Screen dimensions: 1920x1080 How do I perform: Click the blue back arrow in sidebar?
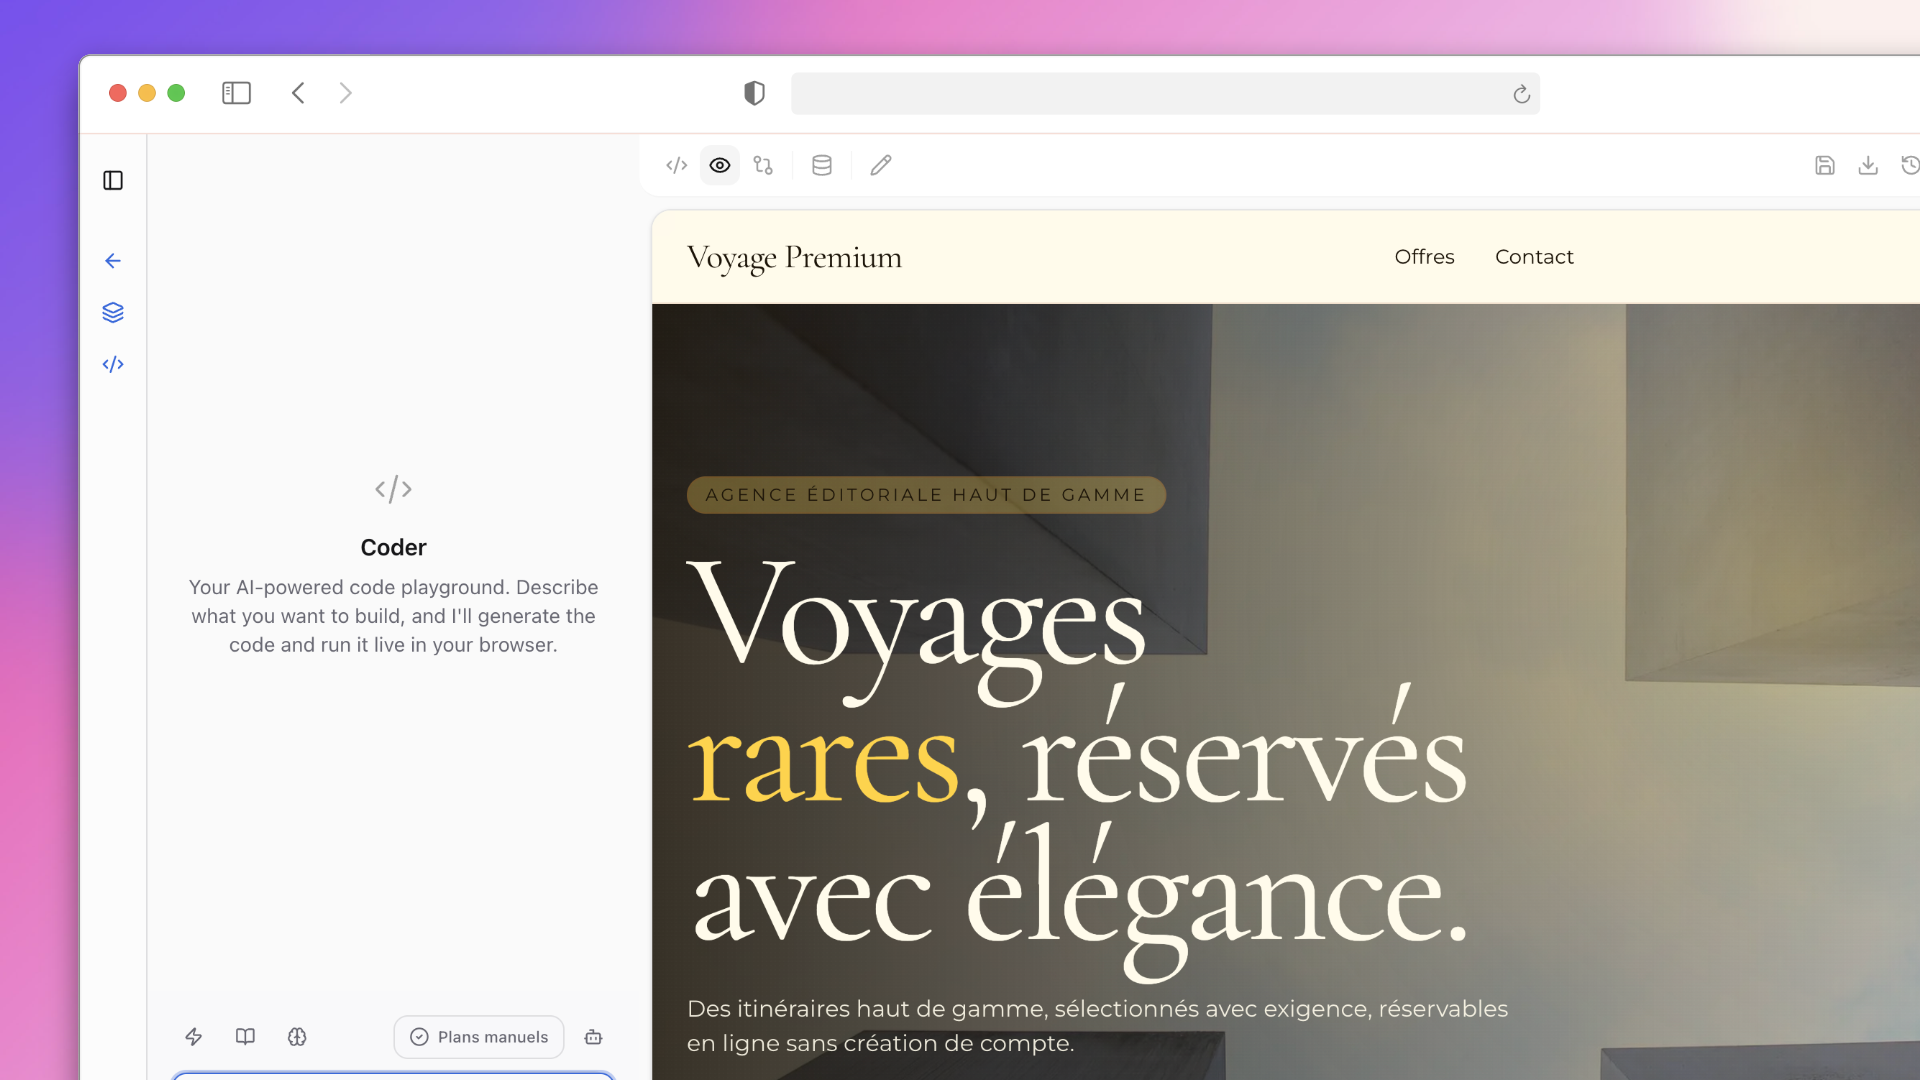(113, 261)
